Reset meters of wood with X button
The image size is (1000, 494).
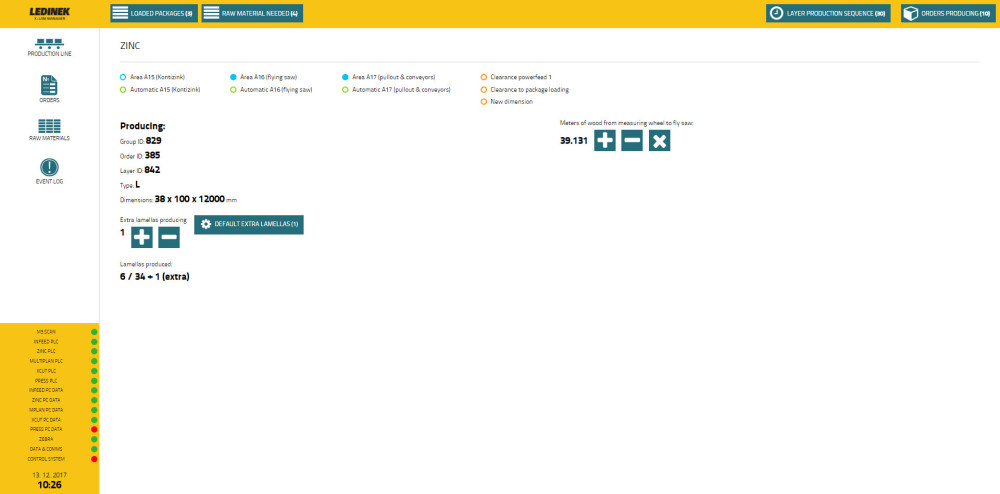click(659, 141)
